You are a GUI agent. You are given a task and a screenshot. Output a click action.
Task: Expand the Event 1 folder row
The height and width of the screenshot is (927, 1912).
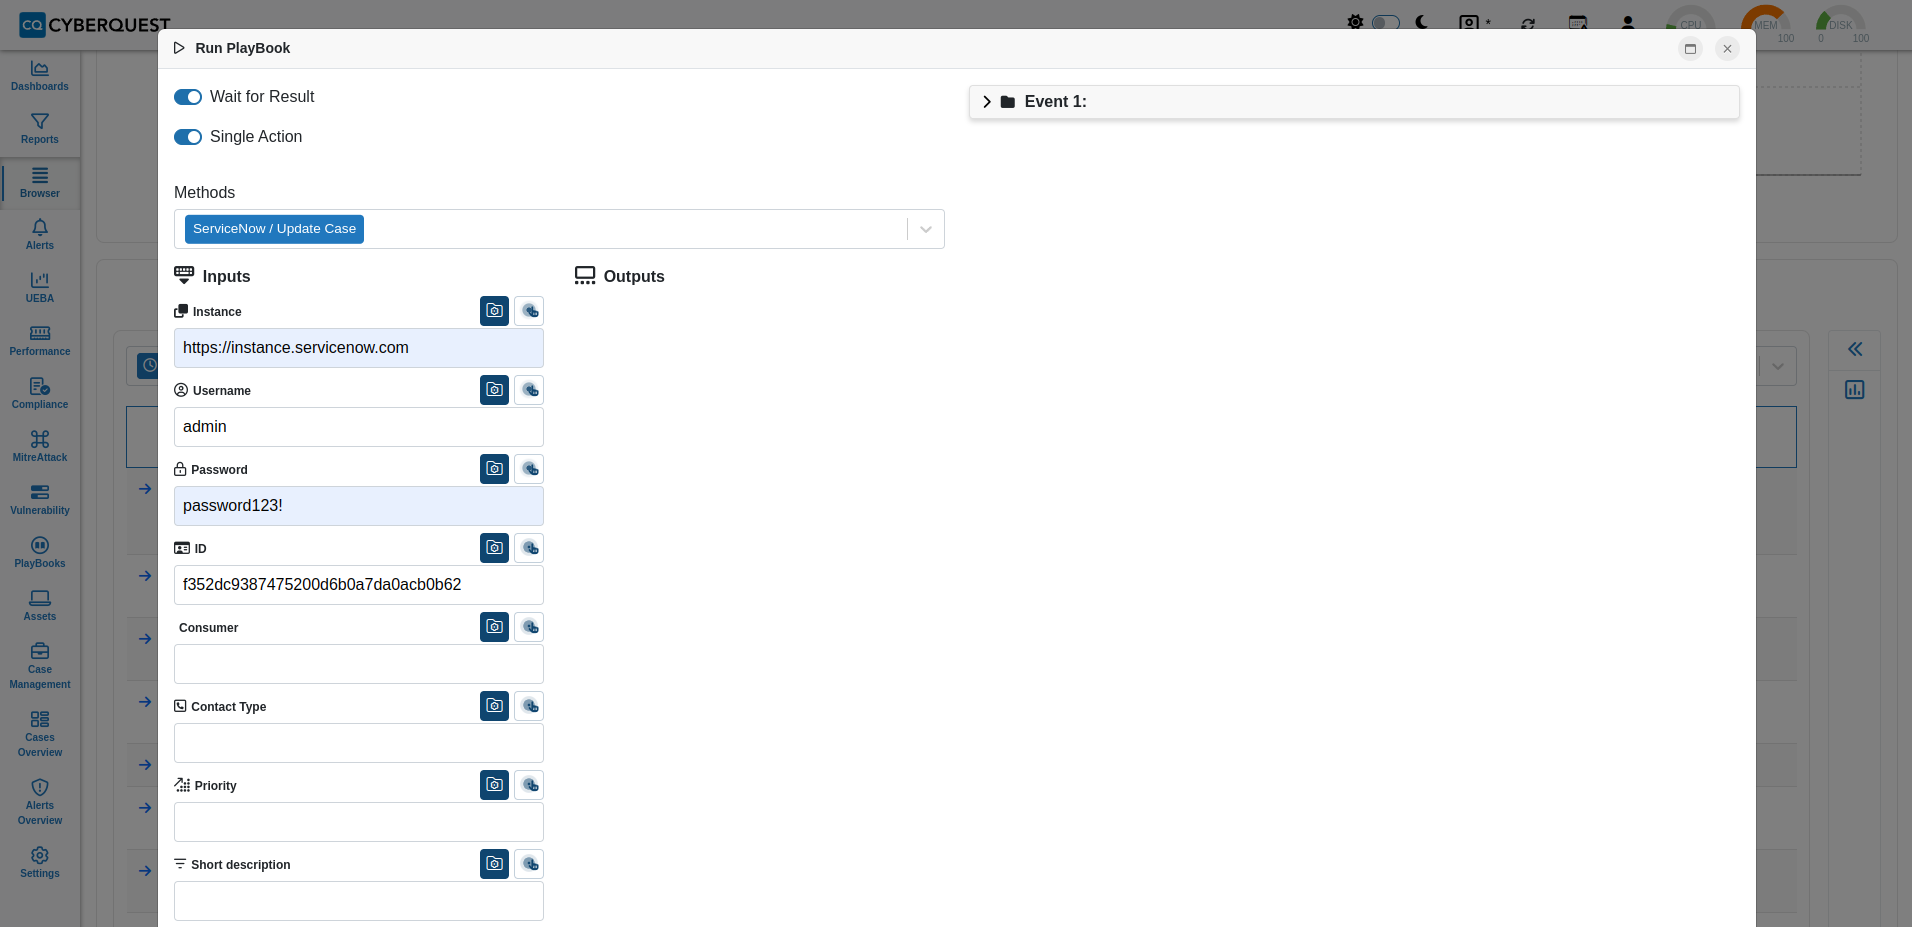pyautogui.click(x=1354, y=102)
